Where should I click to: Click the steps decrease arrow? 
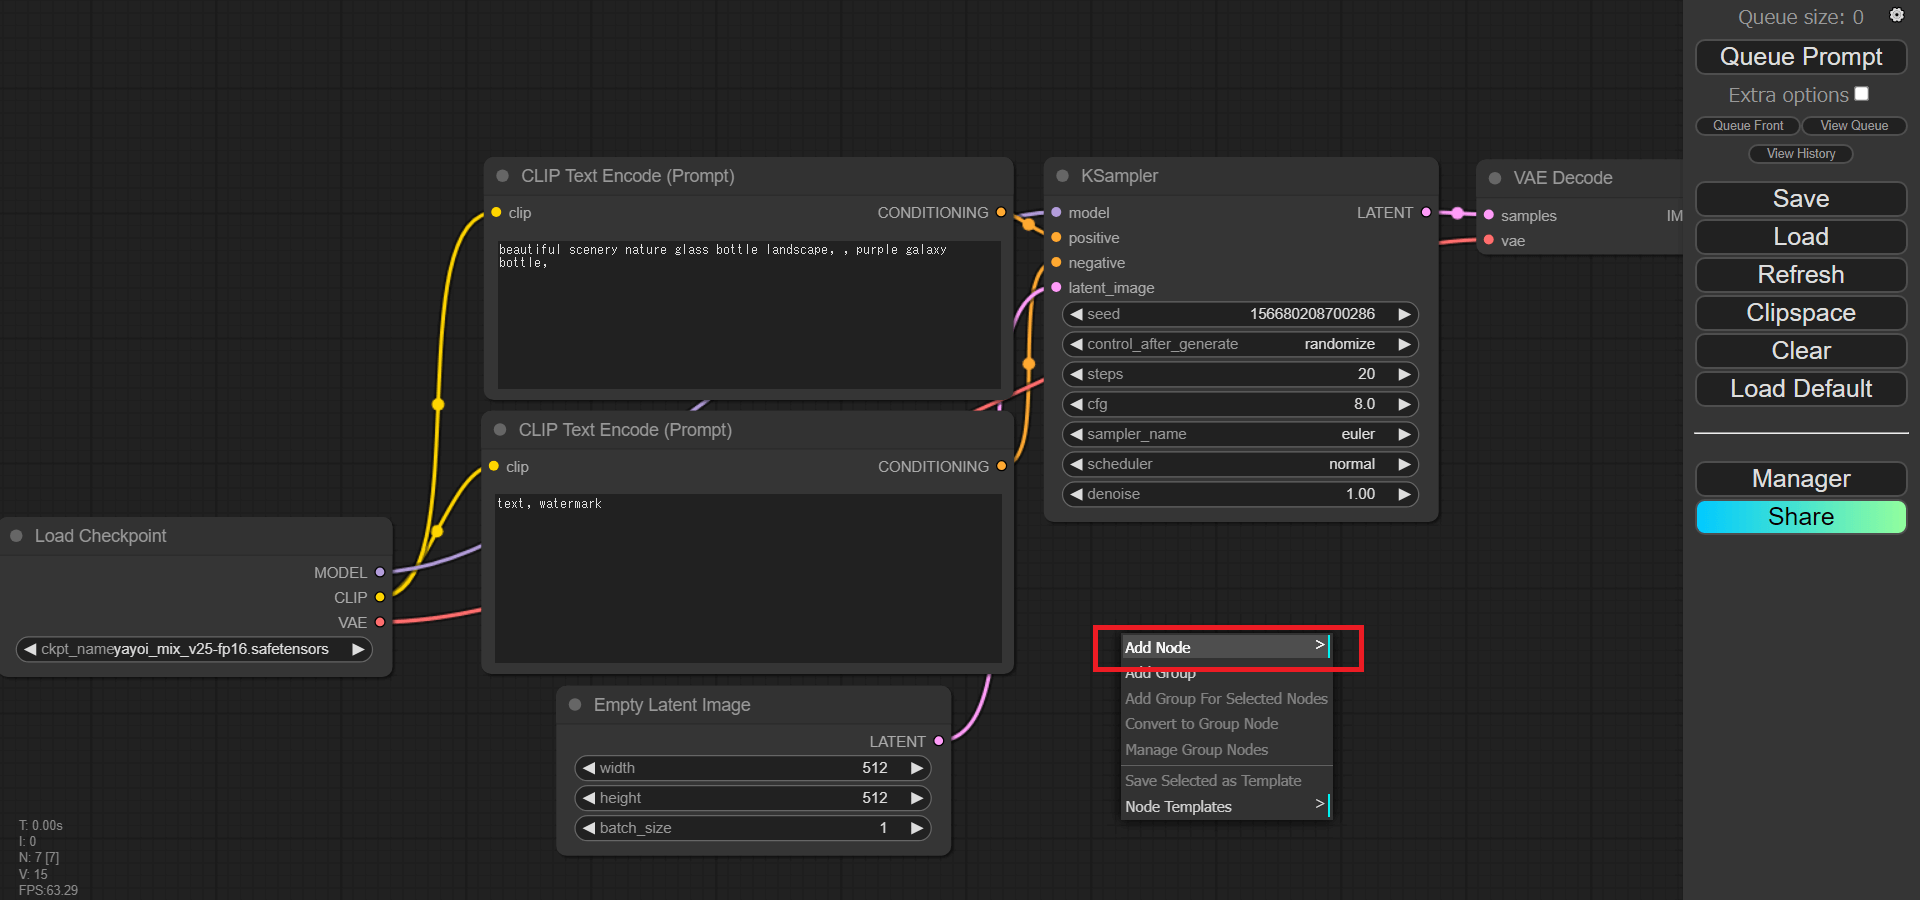point(1077,374)
